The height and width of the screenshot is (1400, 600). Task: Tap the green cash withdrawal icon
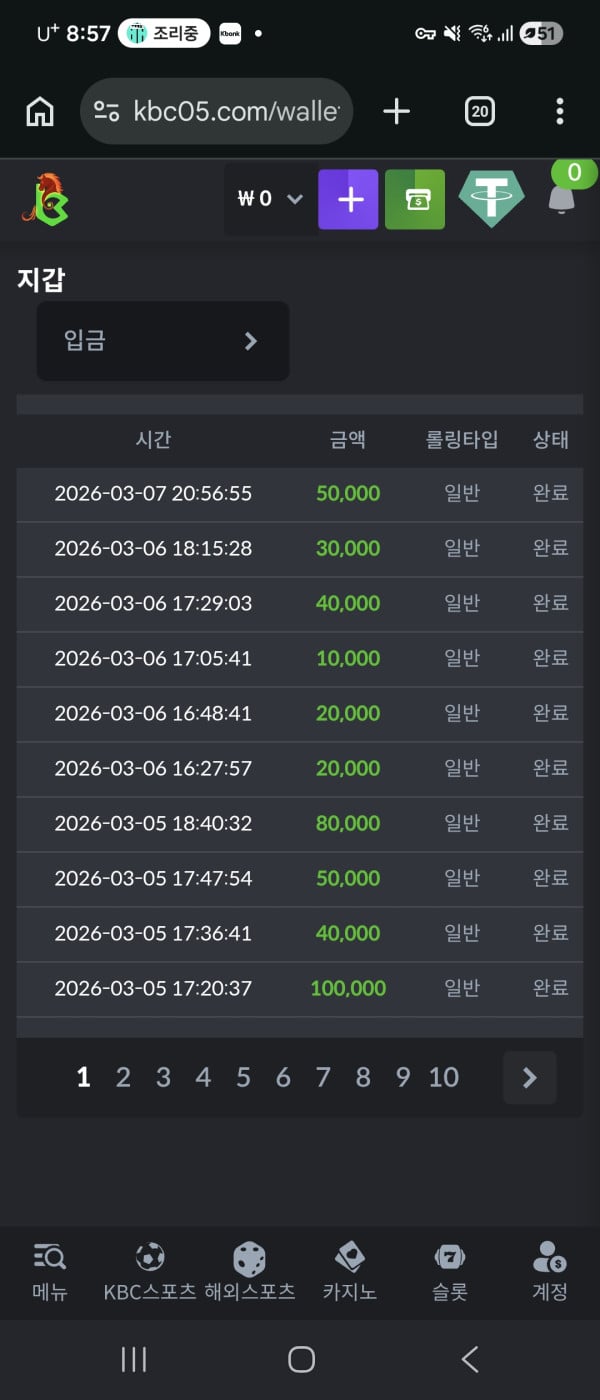[415, 200]
